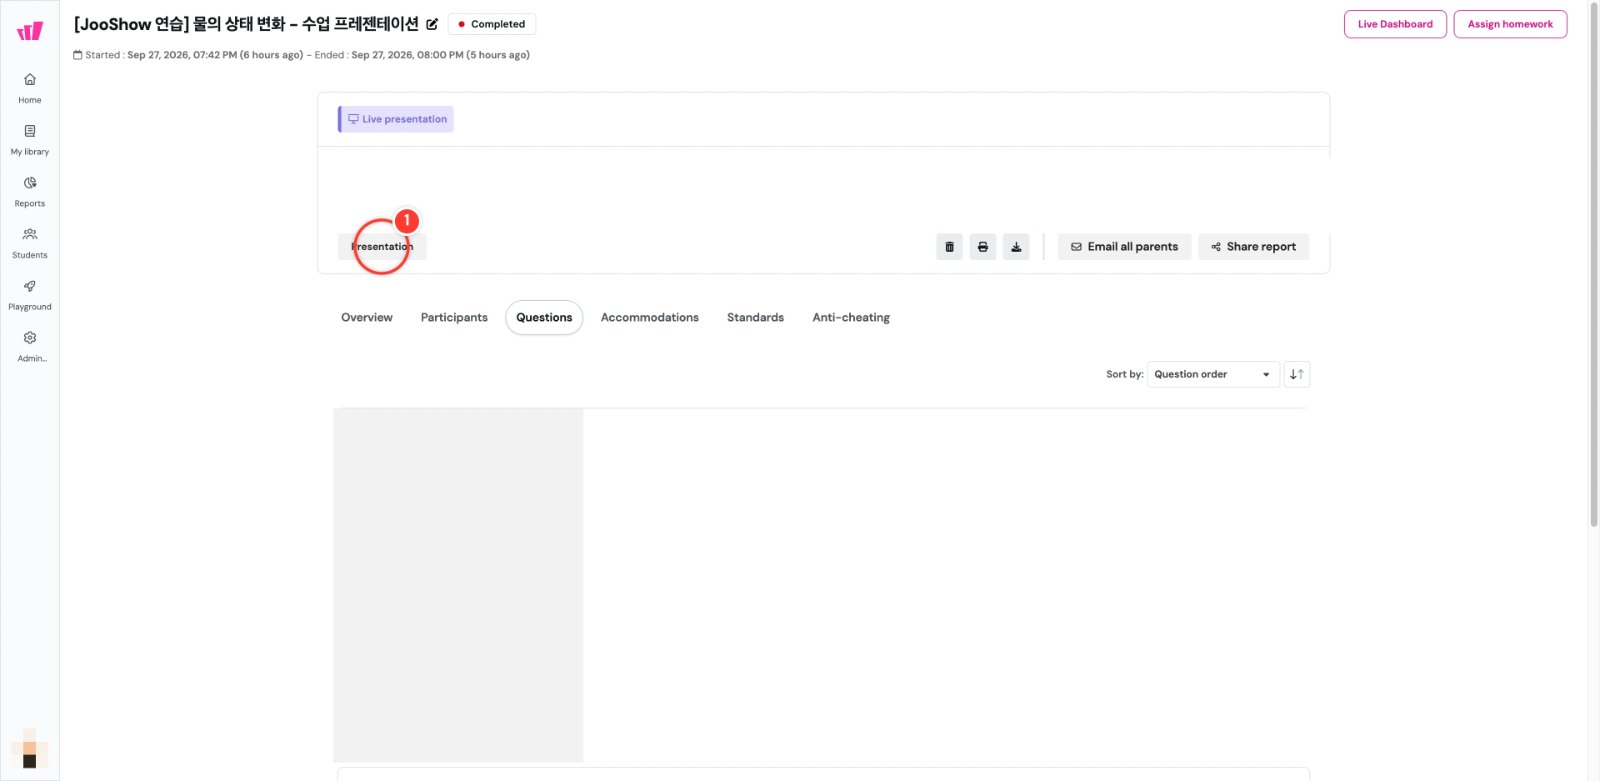Open the Students section

(30, 243)
